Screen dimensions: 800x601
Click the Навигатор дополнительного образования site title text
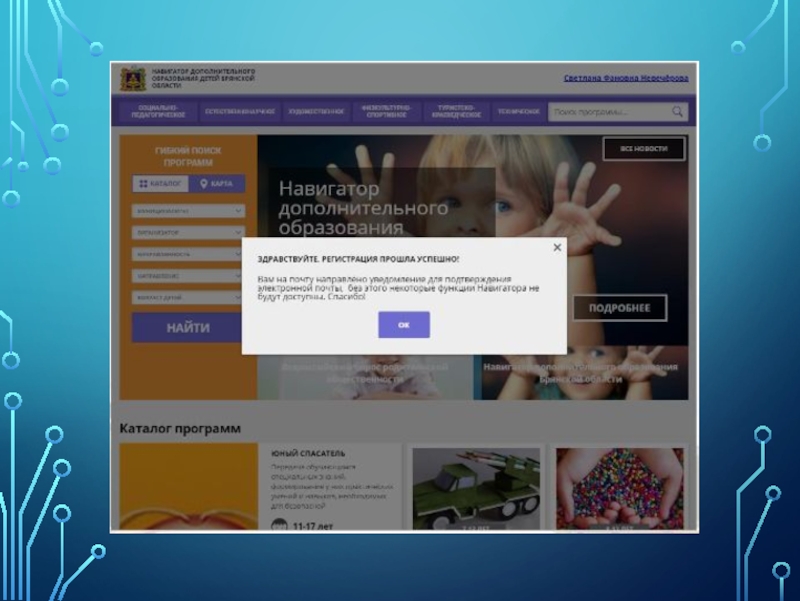tap(204, 78)
